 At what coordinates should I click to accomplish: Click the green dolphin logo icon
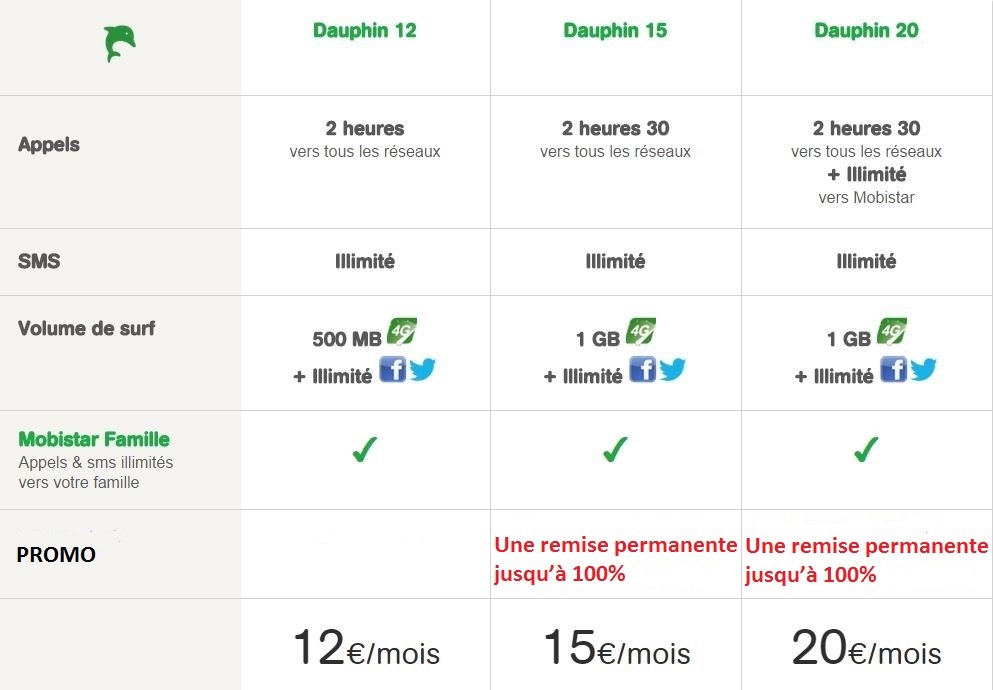(120, 44)
